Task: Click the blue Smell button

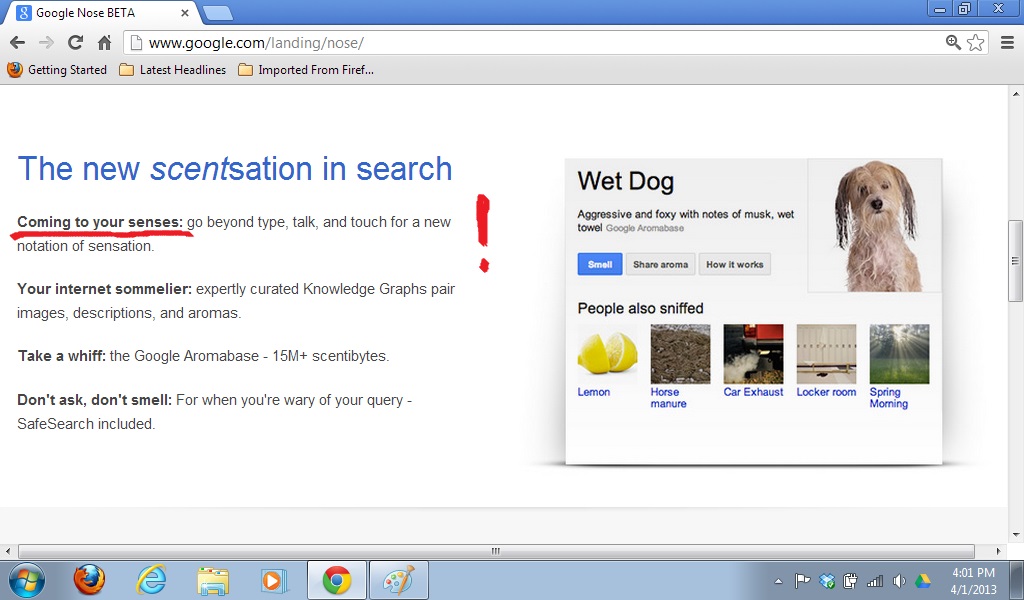Action: pos(600,264)
